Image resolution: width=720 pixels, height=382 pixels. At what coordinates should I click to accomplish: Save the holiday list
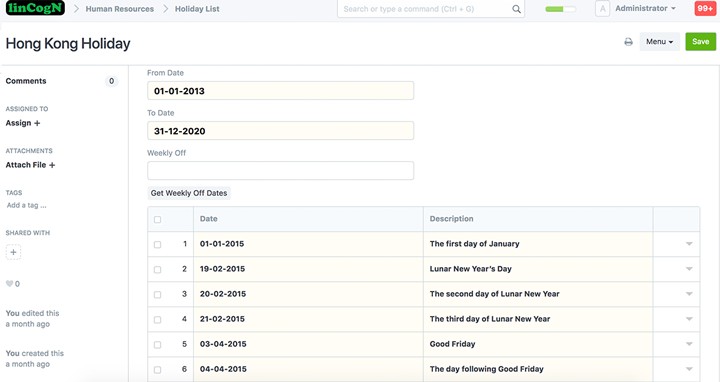pyautogui.click(x=701, y=42)
